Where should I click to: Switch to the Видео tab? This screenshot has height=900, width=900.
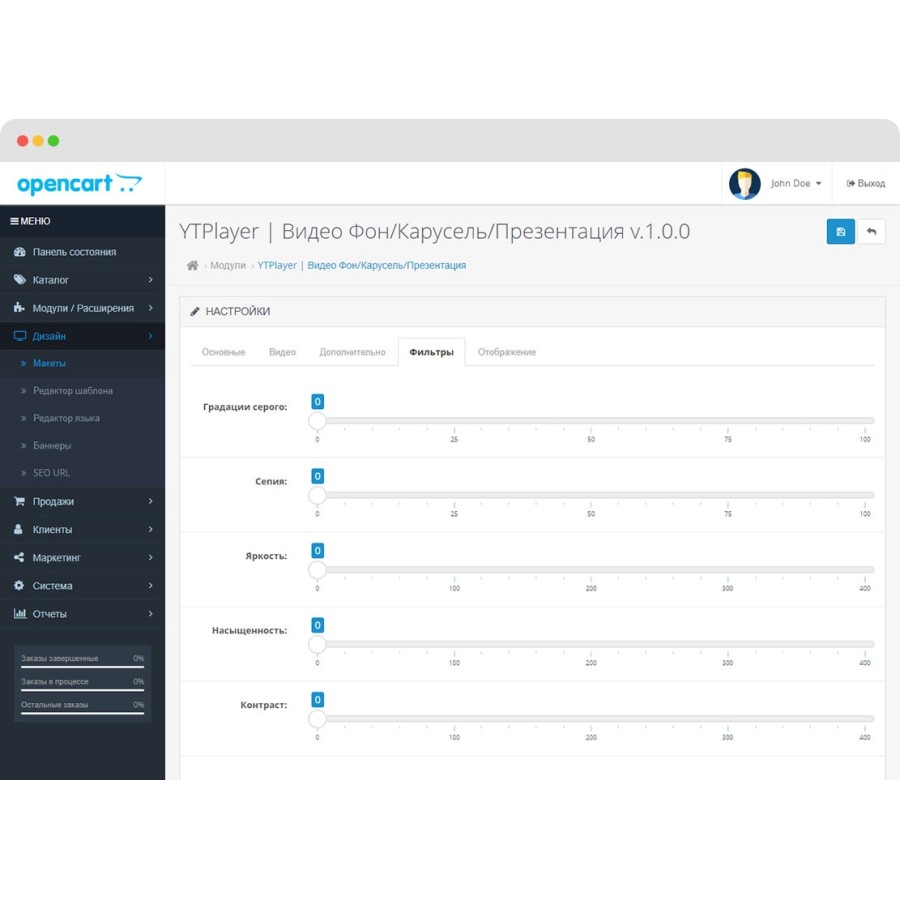pyautogui.click(x=282, y=352)
